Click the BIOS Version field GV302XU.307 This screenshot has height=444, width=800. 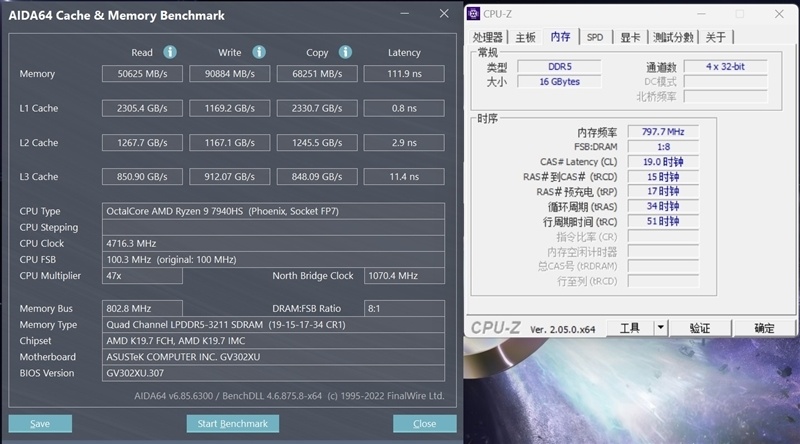tap(273, 373)
